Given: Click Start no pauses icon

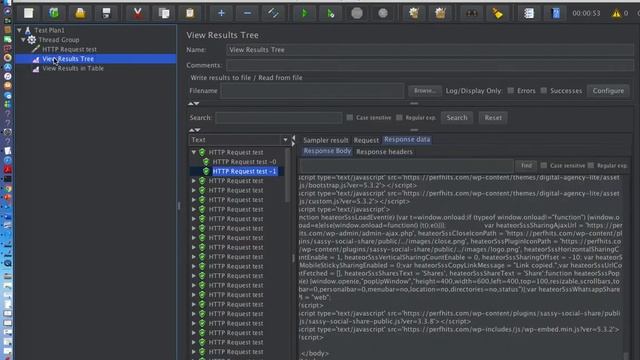Looking at the screenshot, I should pos(331,13).
